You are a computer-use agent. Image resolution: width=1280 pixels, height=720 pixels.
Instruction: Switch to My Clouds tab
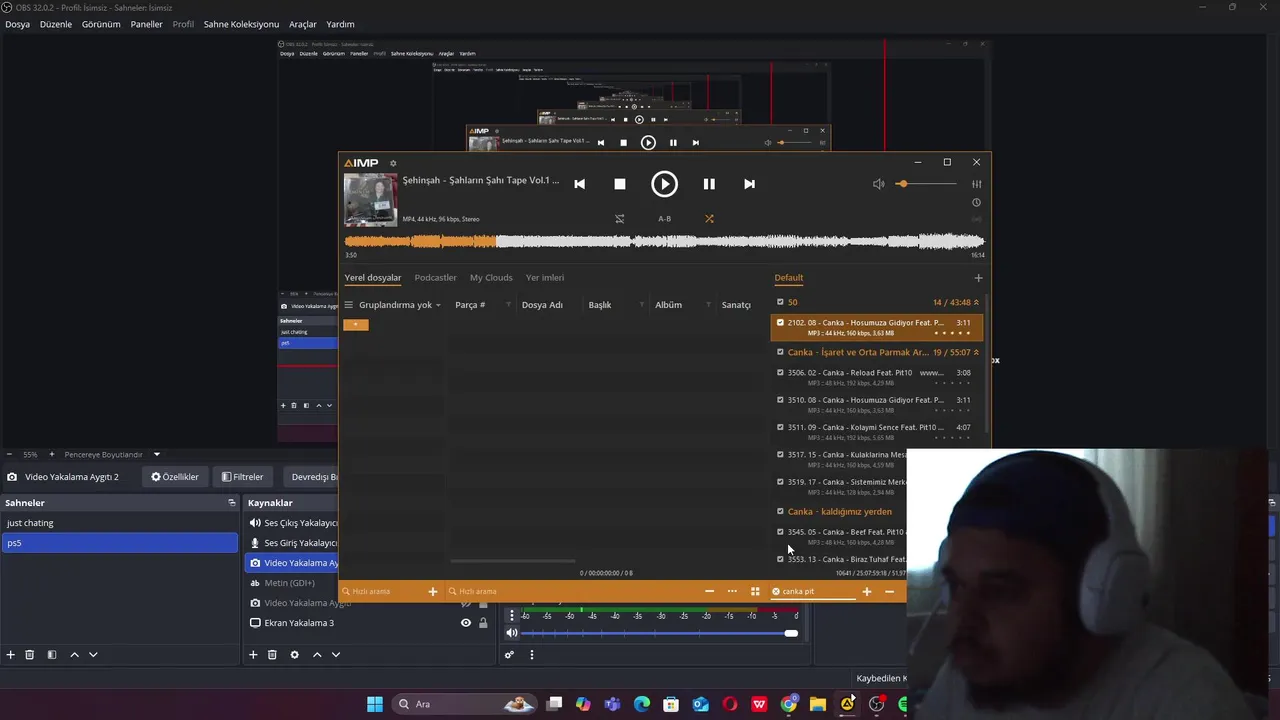(491, 278)
